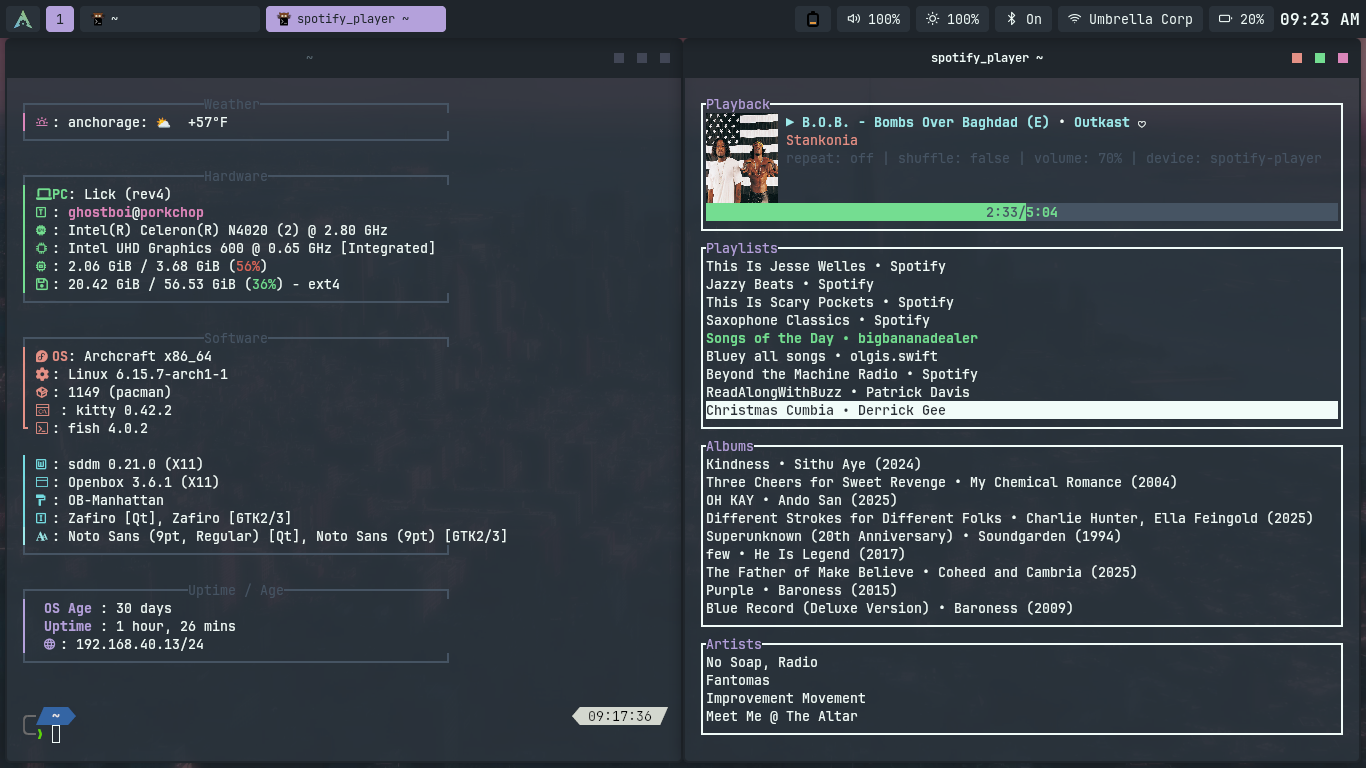
Task: Click the terminal prompt input cursor
Action: (57, 734)
